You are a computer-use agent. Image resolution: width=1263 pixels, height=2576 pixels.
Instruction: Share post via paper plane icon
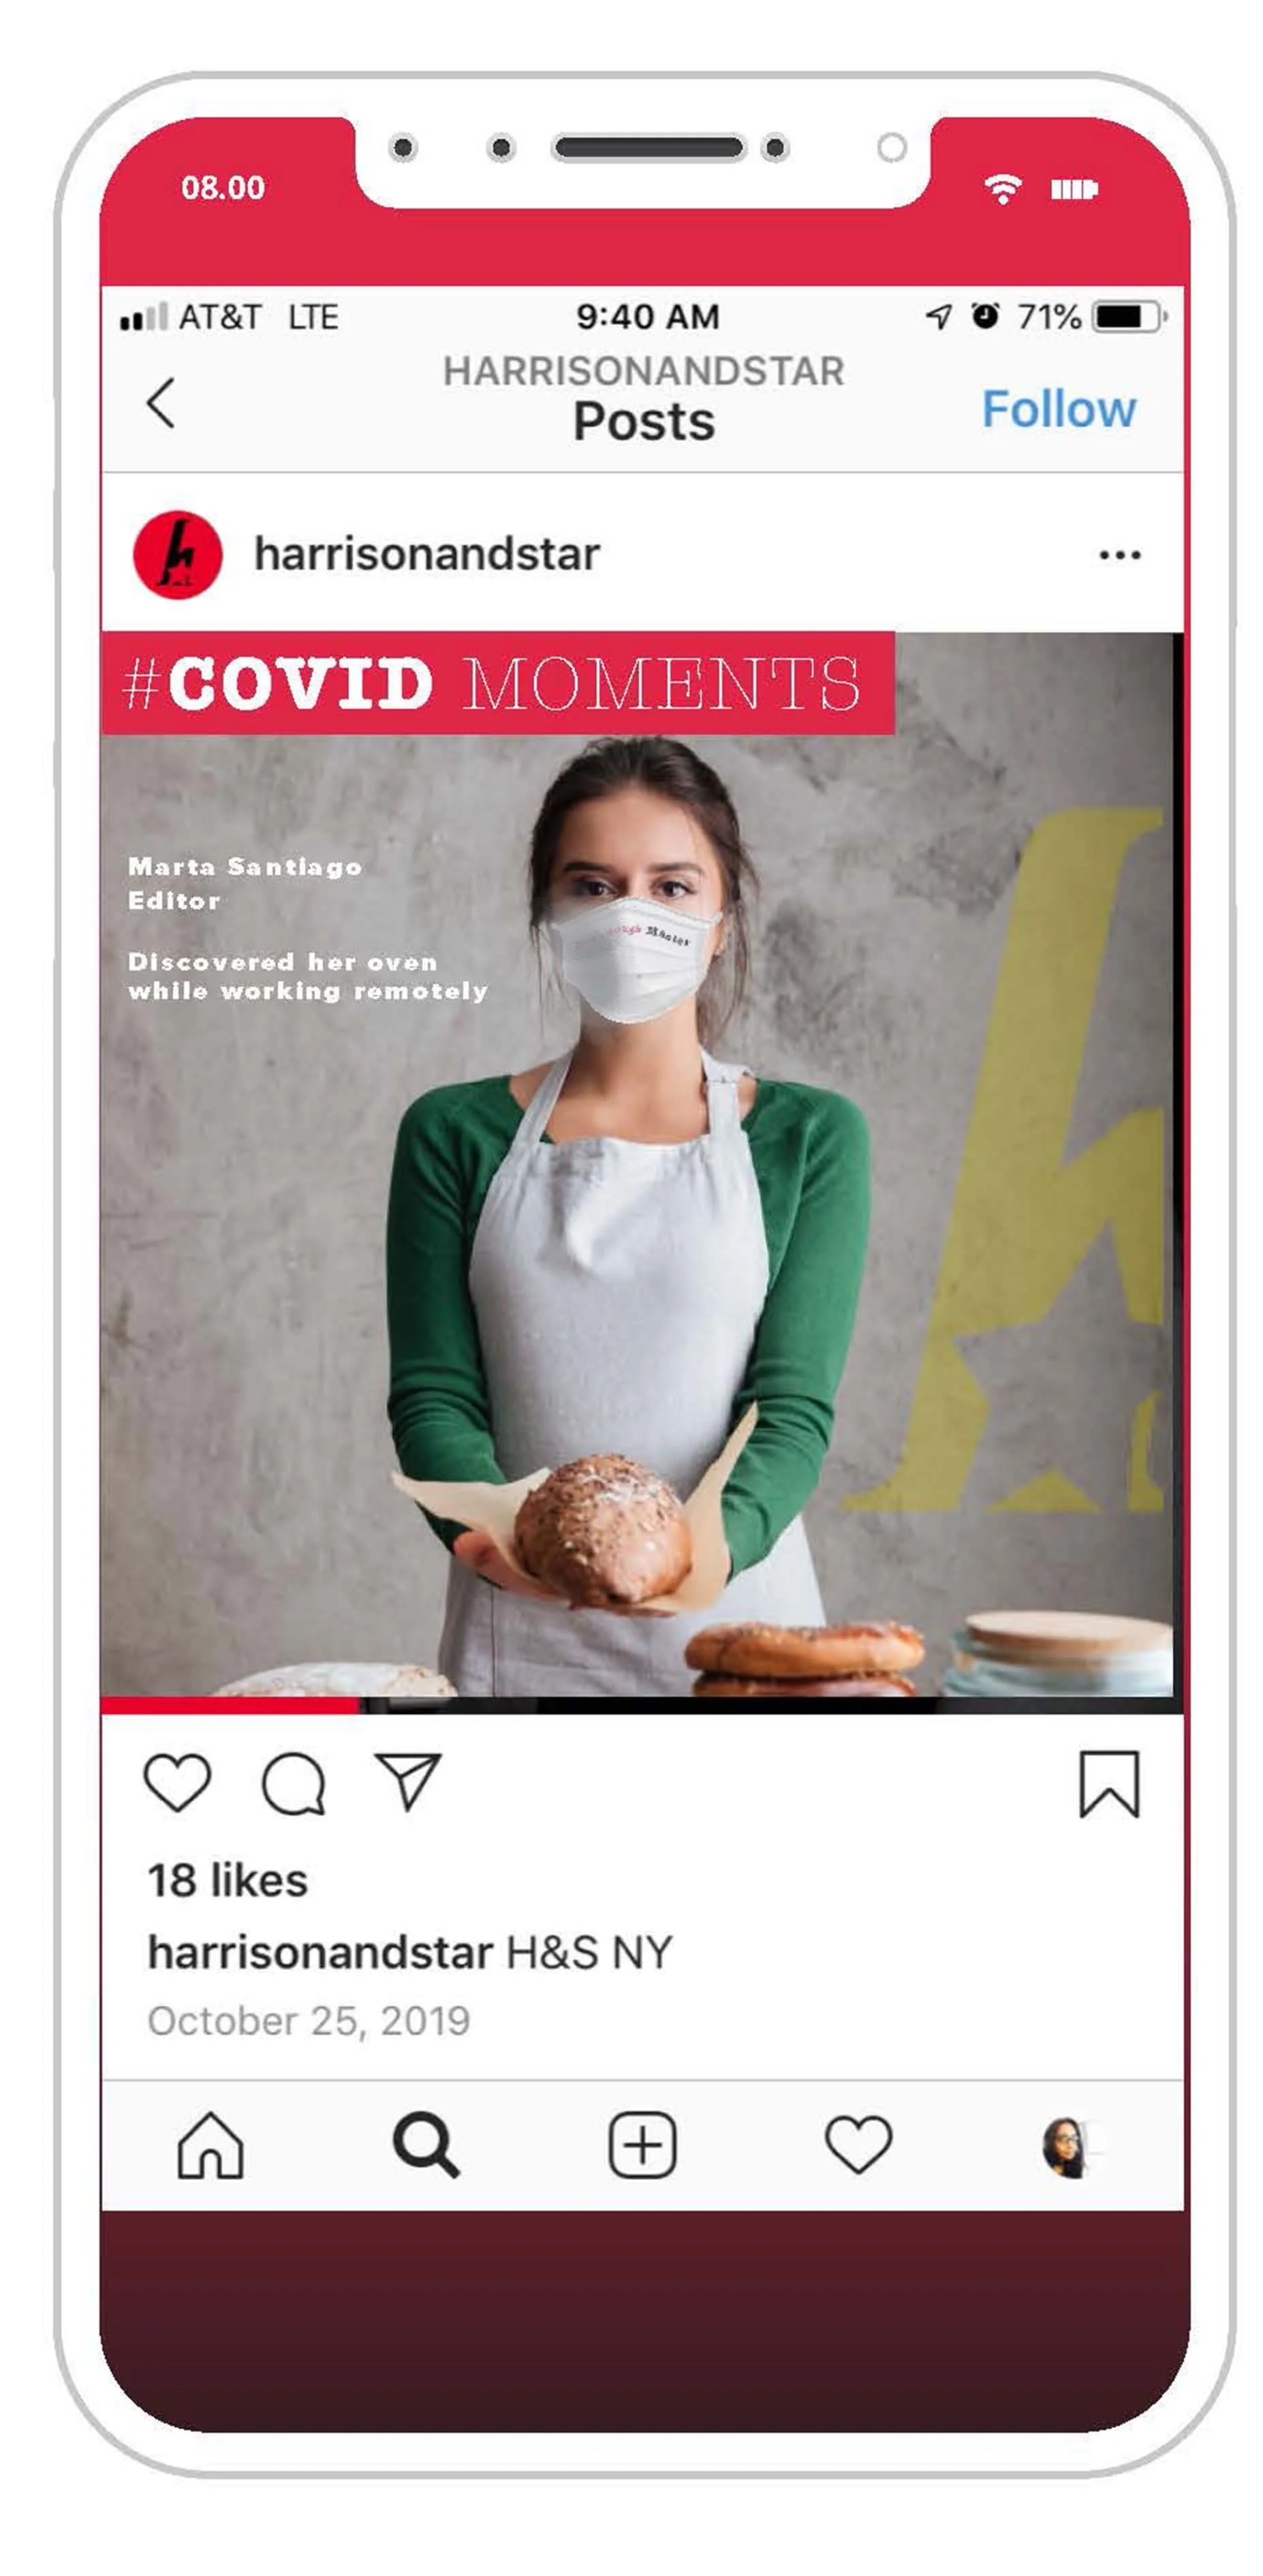pyautogui.click(x=408, y=1782)
